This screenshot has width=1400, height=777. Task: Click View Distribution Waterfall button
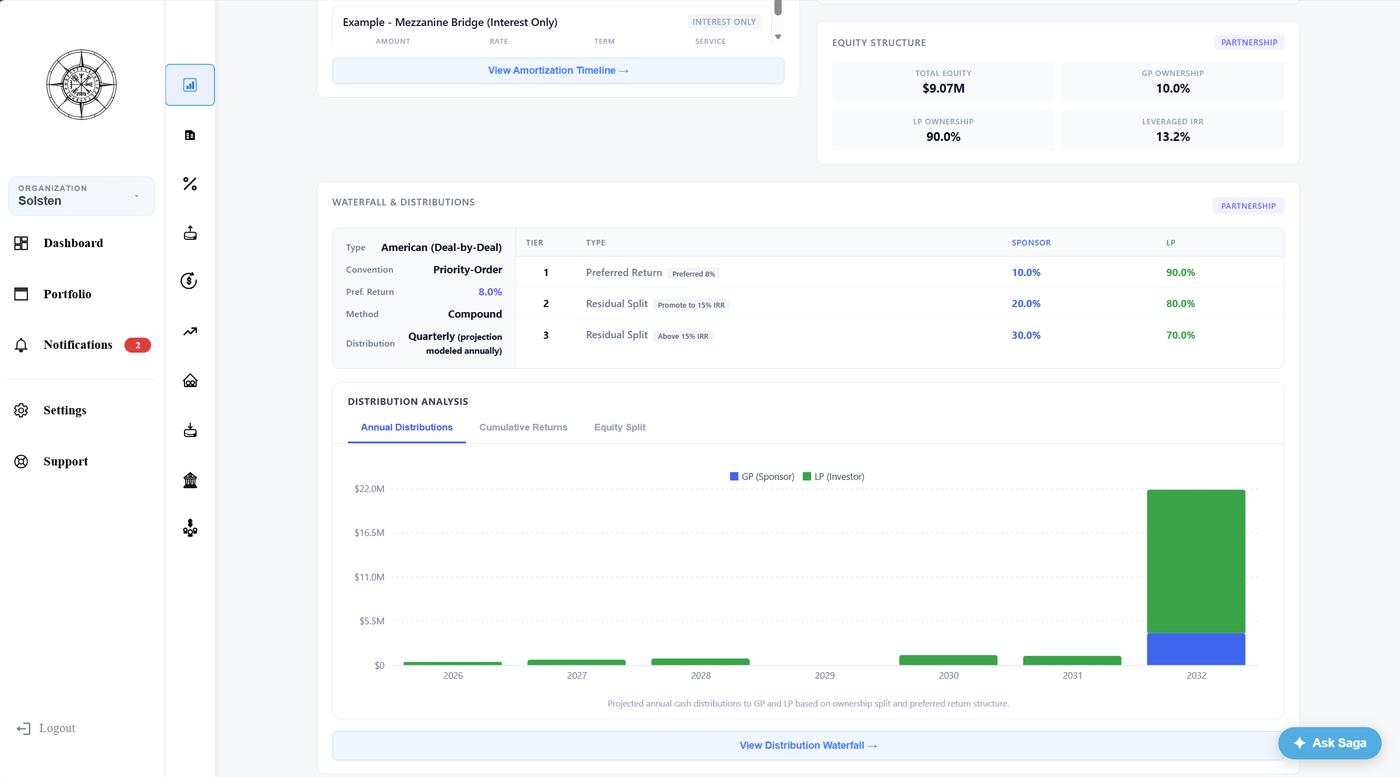pos(808,745)
